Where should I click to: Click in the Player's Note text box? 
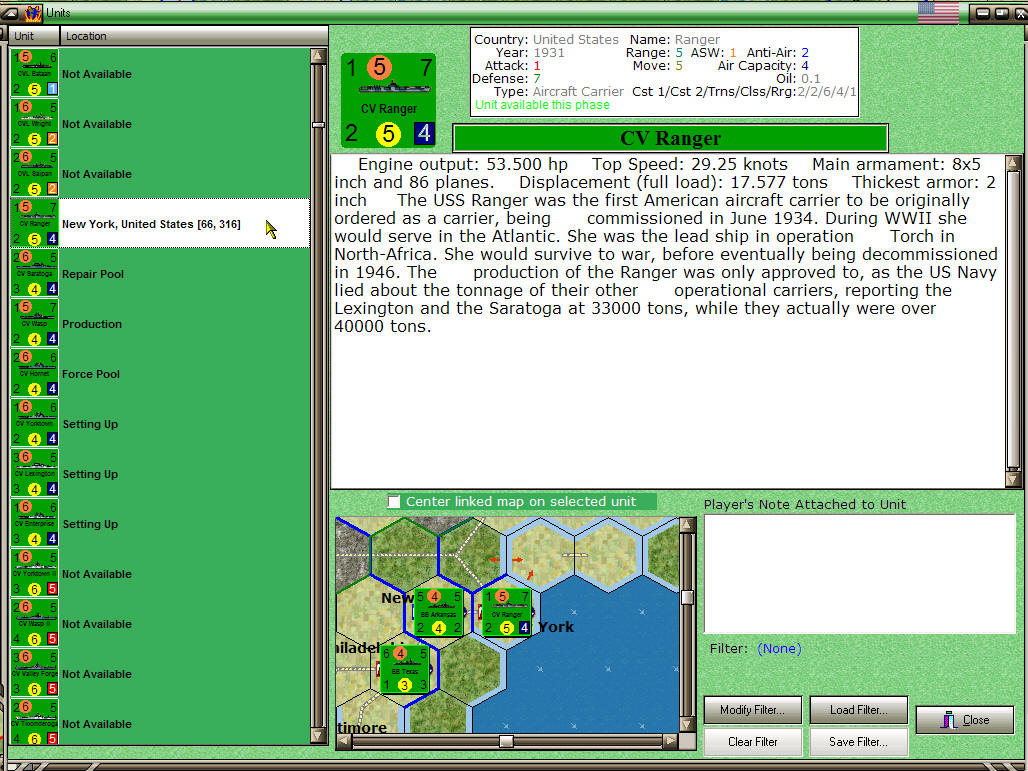point(860,574)
